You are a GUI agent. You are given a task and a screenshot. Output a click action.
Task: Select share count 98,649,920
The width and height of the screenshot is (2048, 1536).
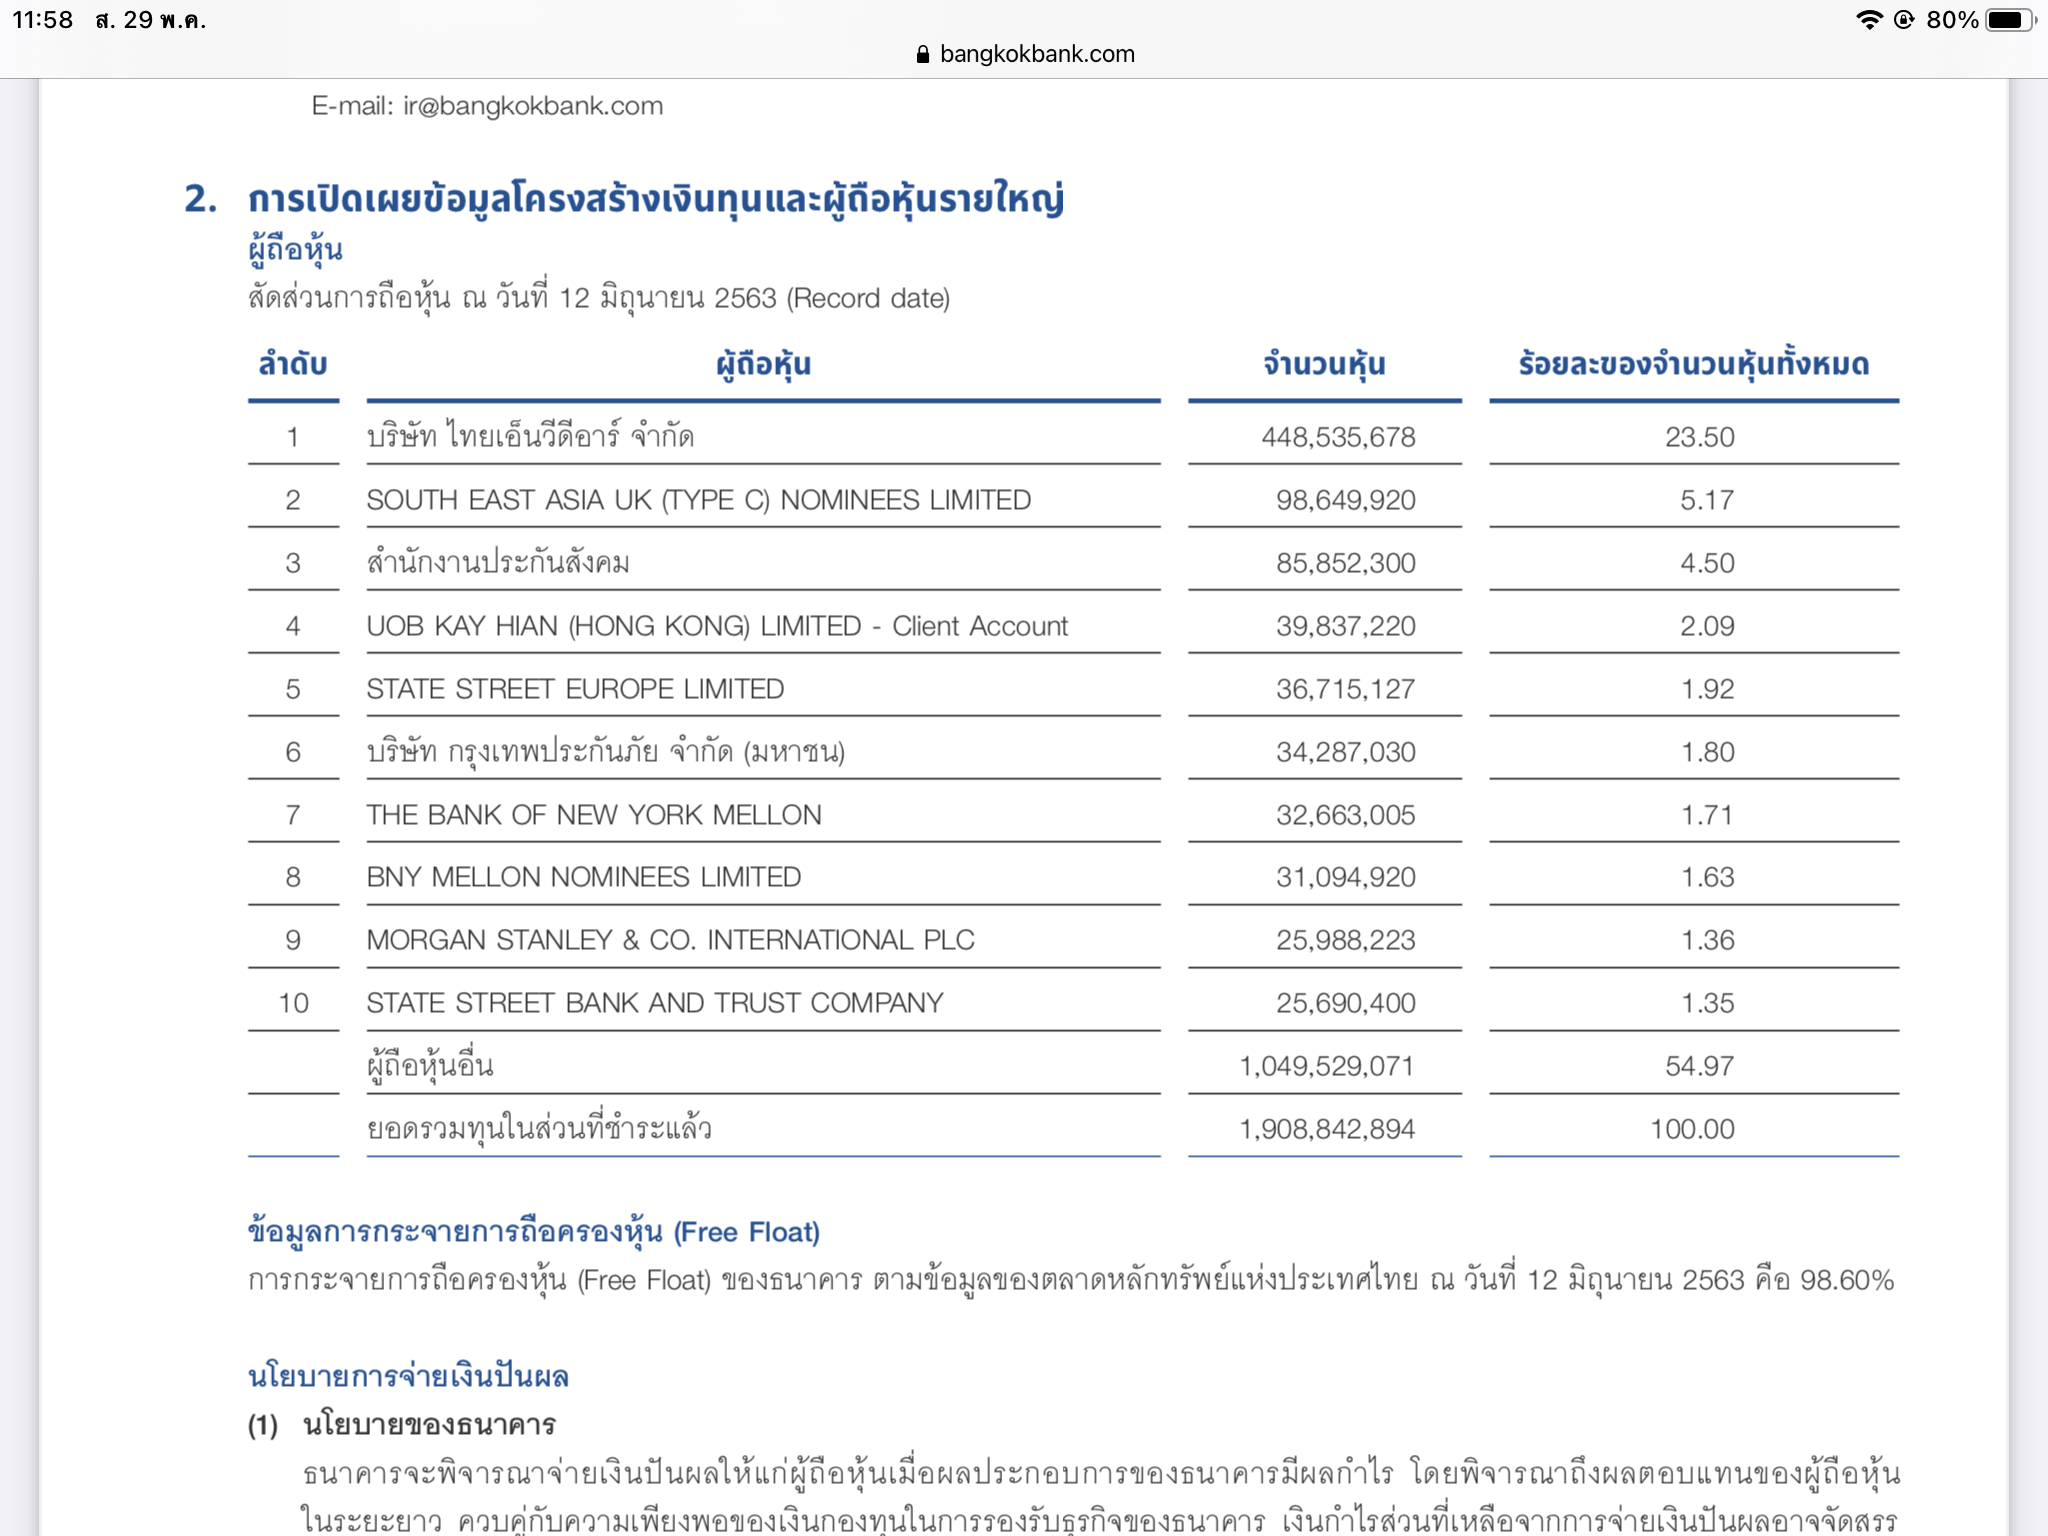[x=1345, y=500]
